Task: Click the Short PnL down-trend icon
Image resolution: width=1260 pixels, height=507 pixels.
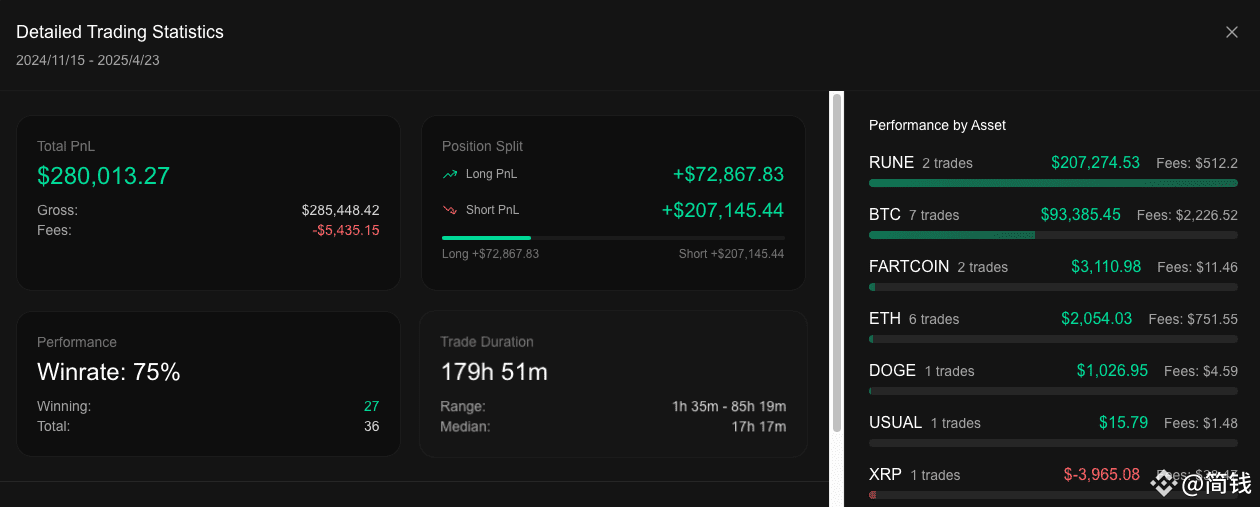Action: [450, 210]
